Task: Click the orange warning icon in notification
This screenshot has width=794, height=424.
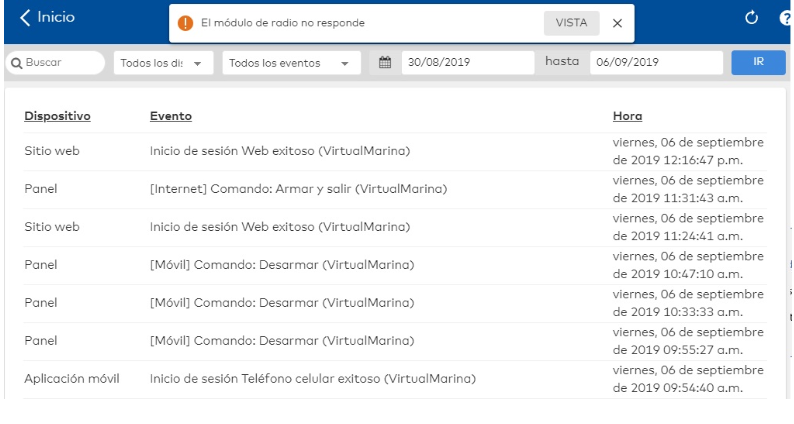Action: click(x=185, y=23)
